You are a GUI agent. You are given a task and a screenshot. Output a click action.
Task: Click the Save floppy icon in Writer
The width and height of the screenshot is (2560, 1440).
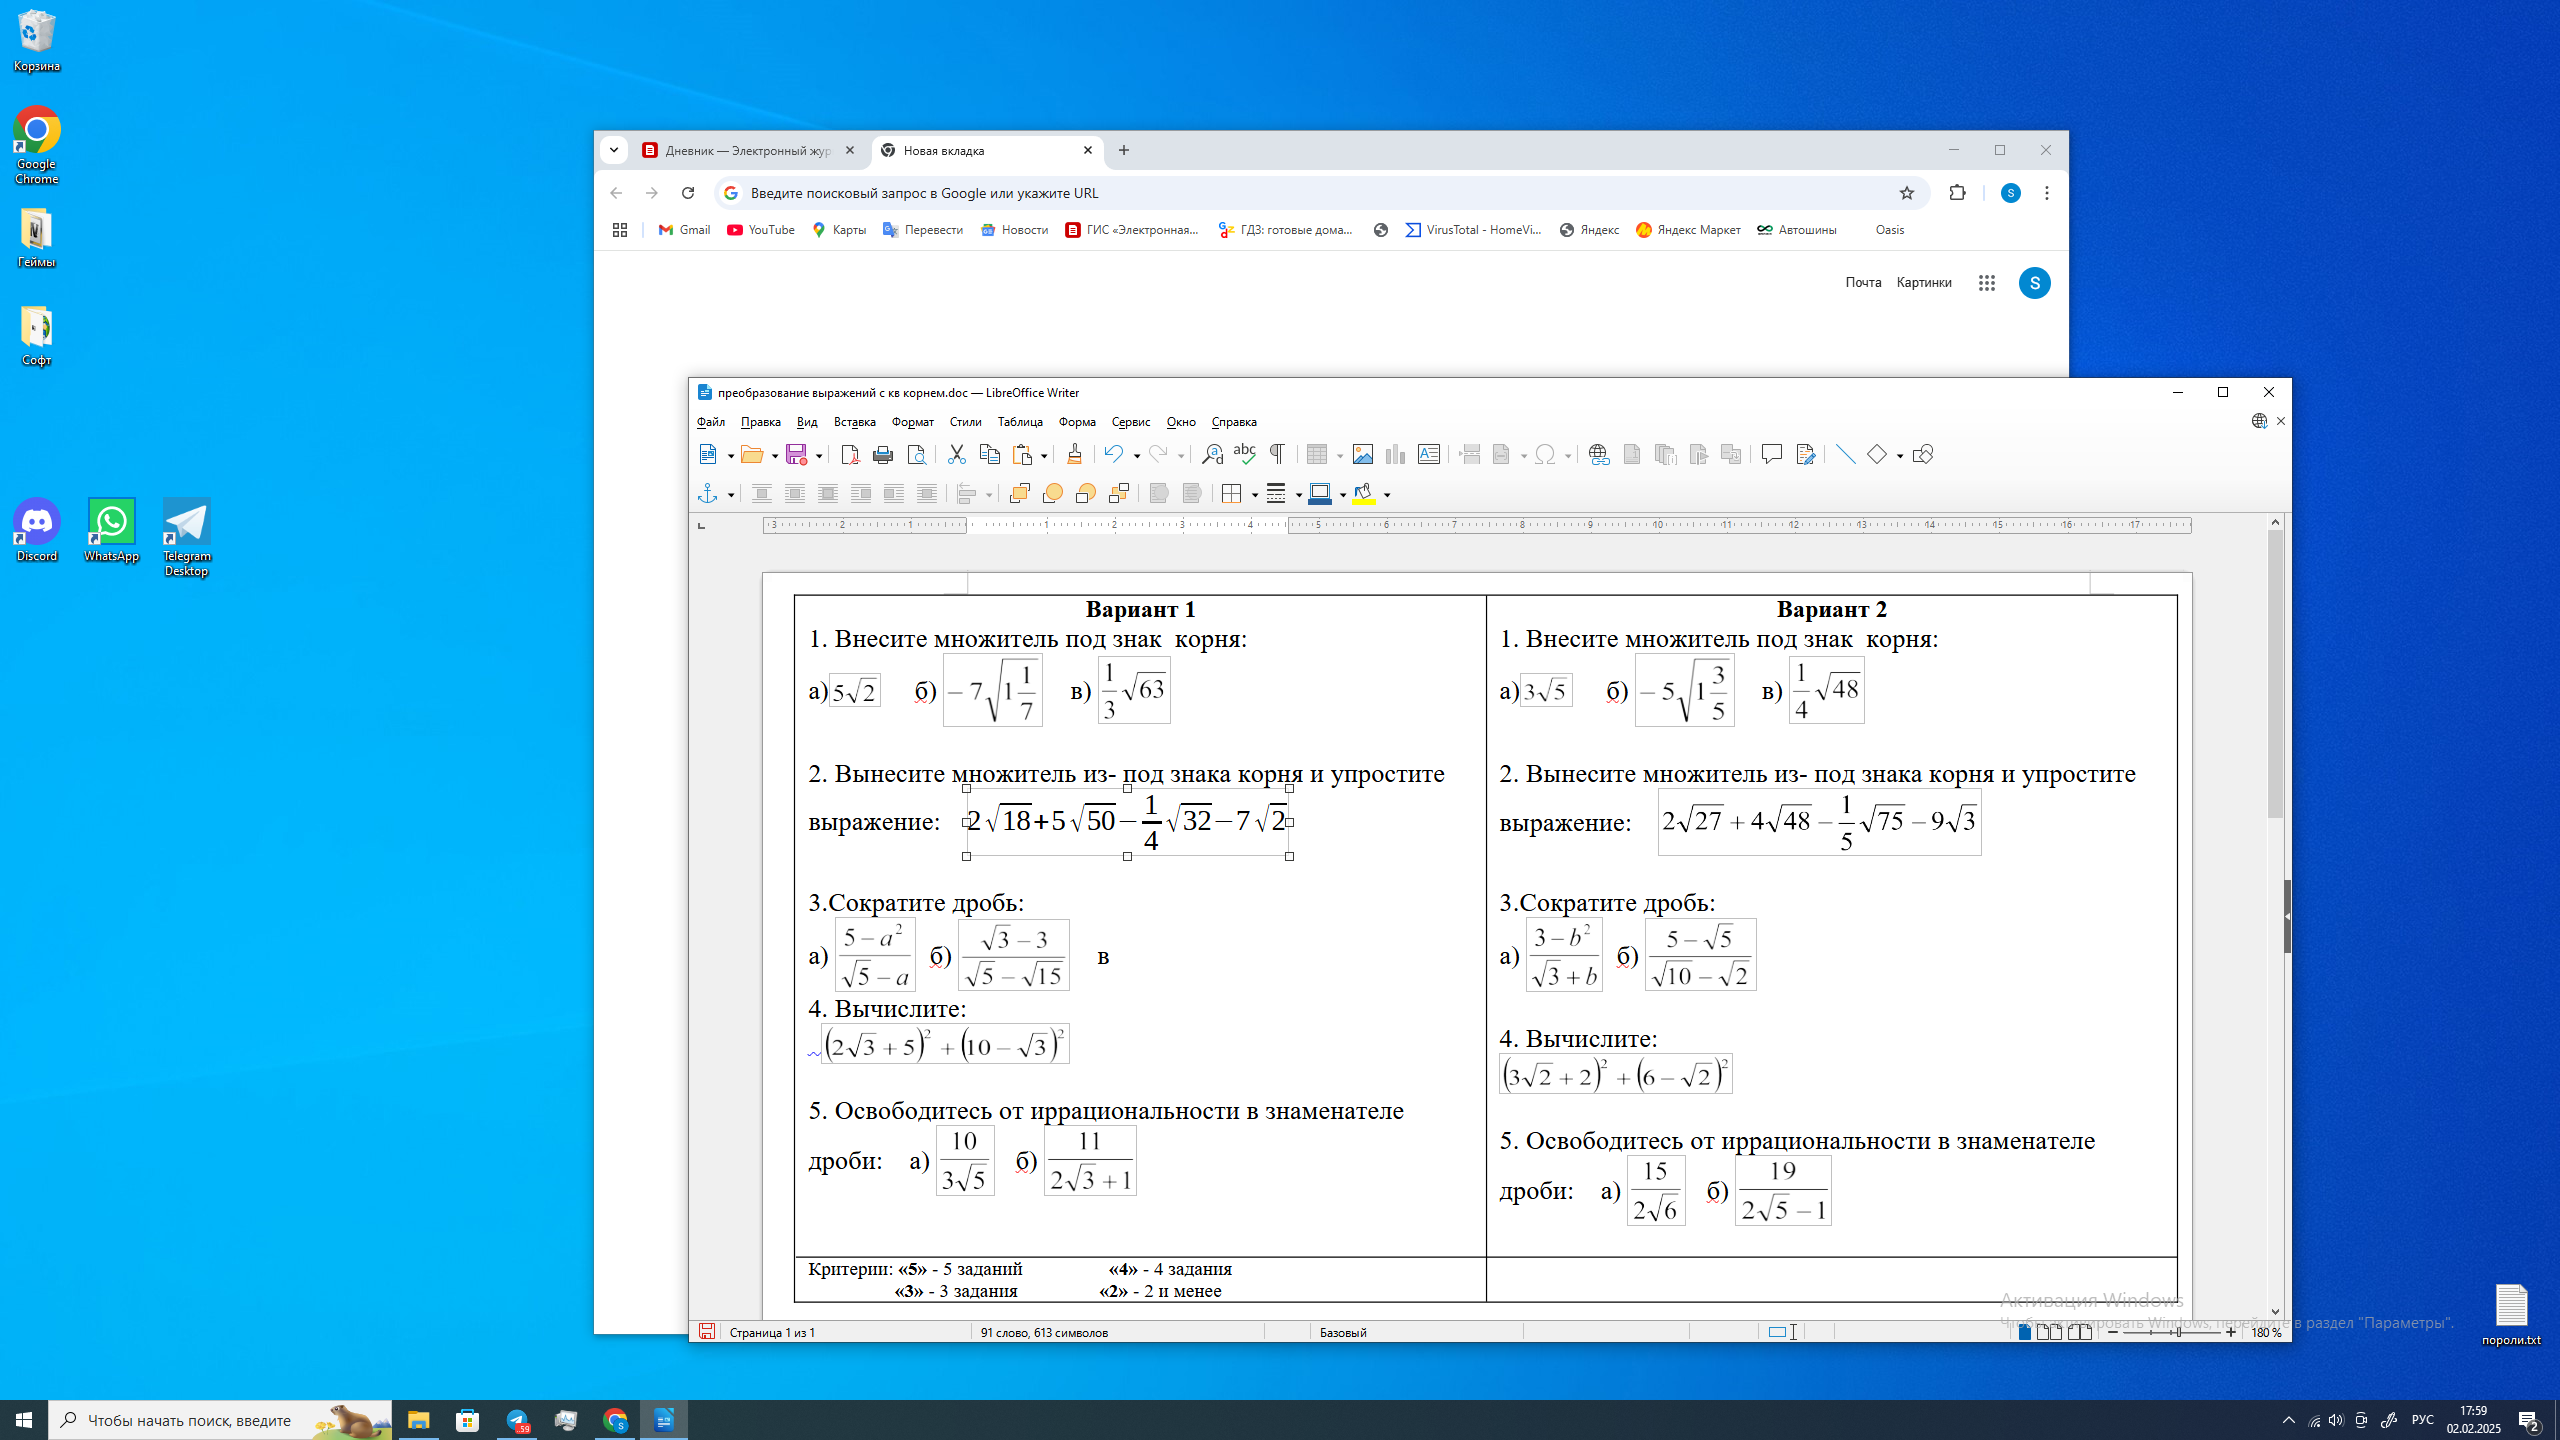click(797, 455)
